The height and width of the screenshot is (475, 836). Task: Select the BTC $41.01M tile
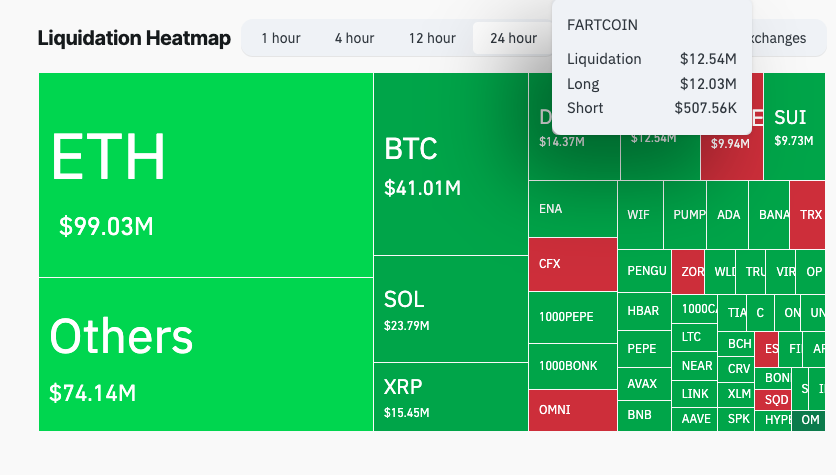tap(450, 165)
